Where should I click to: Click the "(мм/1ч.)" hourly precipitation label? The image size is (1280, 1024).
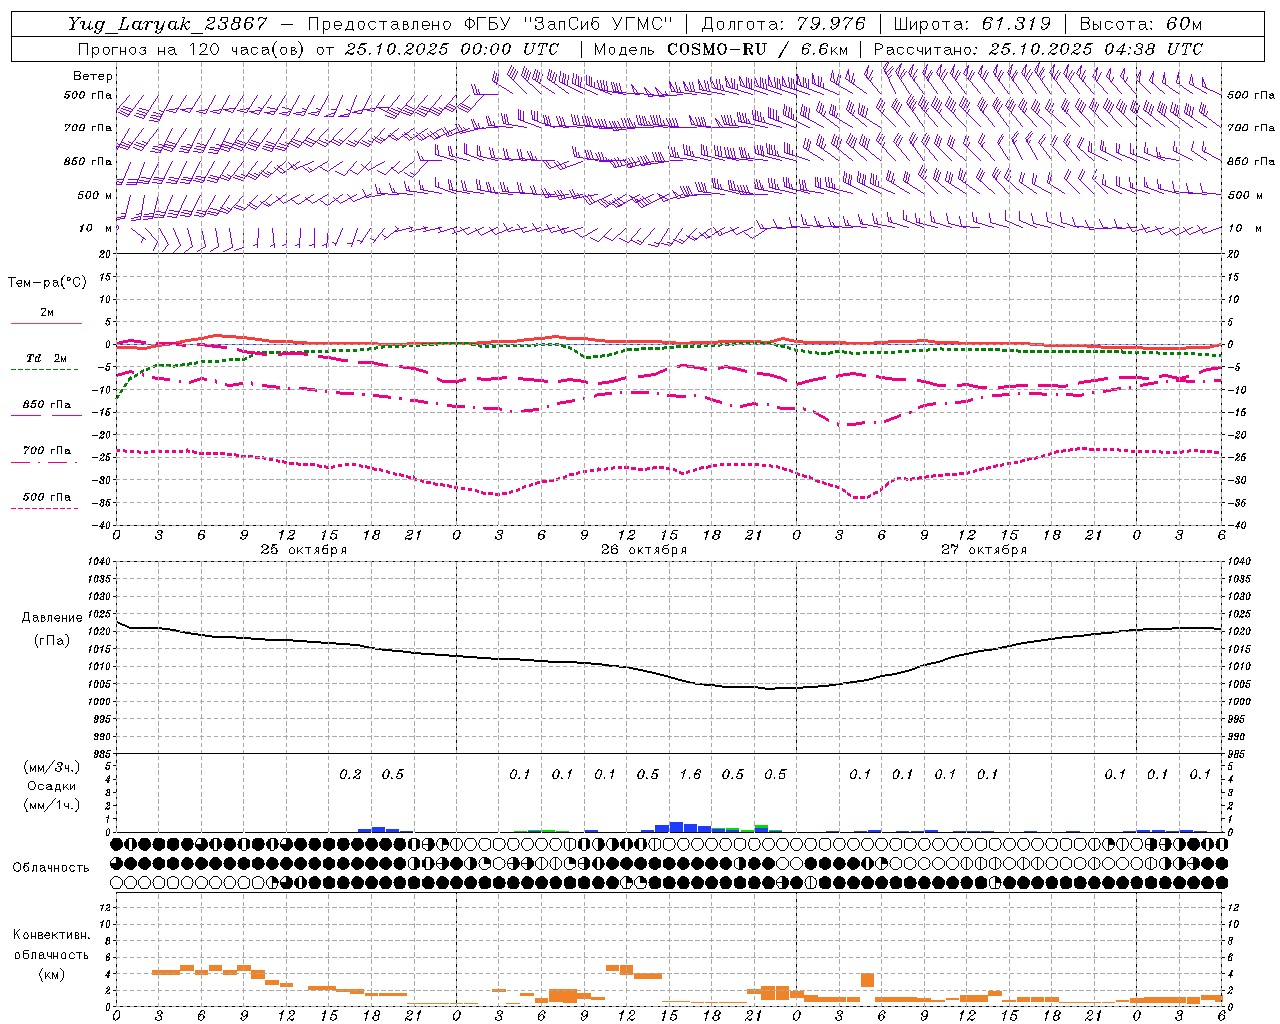(x=50, y=805)
